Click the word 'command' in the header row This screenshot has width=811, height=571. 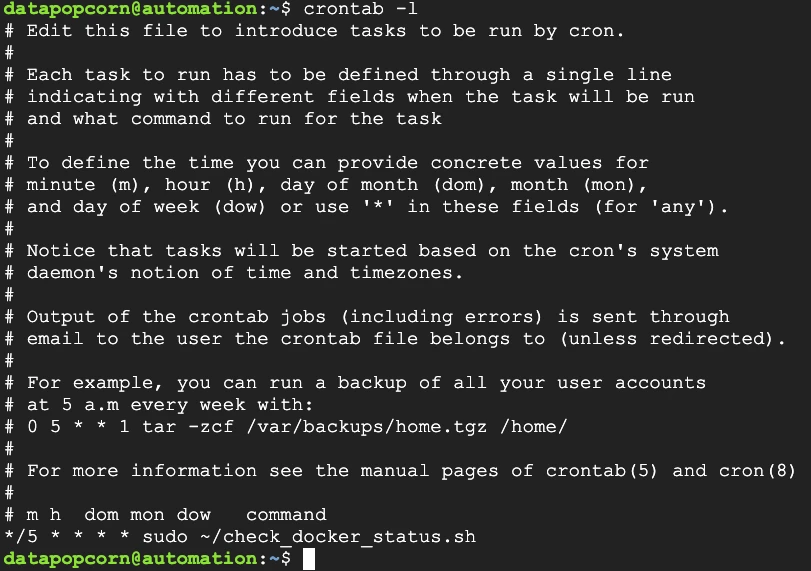click(286, 515)
